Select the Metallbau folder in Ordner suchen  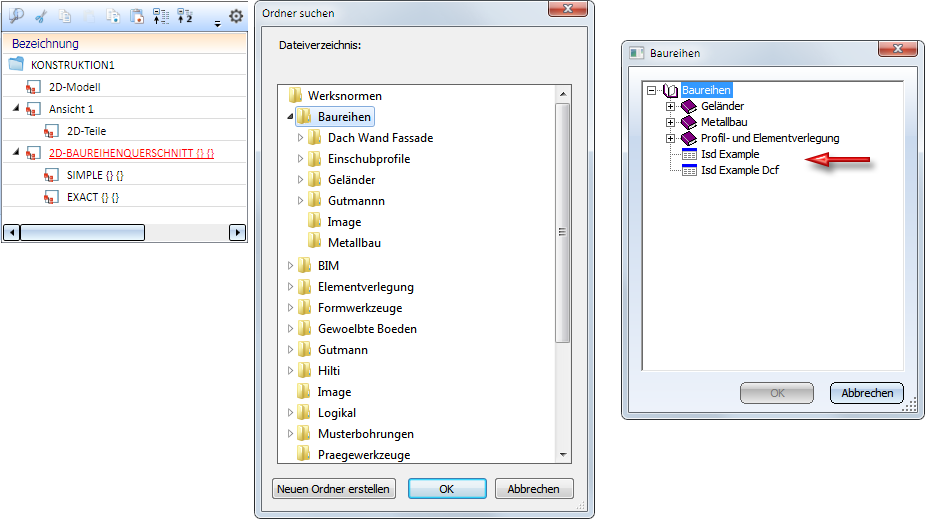(x=354, y=242)
